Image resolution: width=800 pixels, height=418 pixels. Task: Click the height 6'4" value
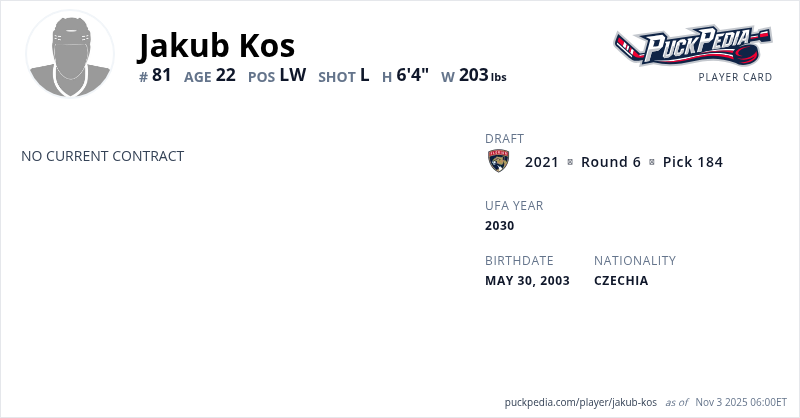(413, 75)
